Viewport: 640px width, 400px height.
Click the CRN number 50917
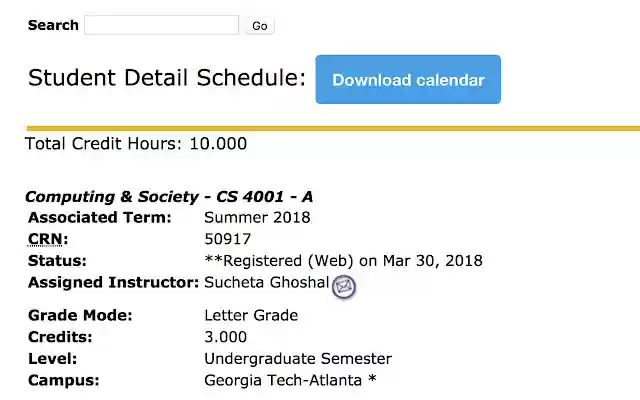click(228, 239)
